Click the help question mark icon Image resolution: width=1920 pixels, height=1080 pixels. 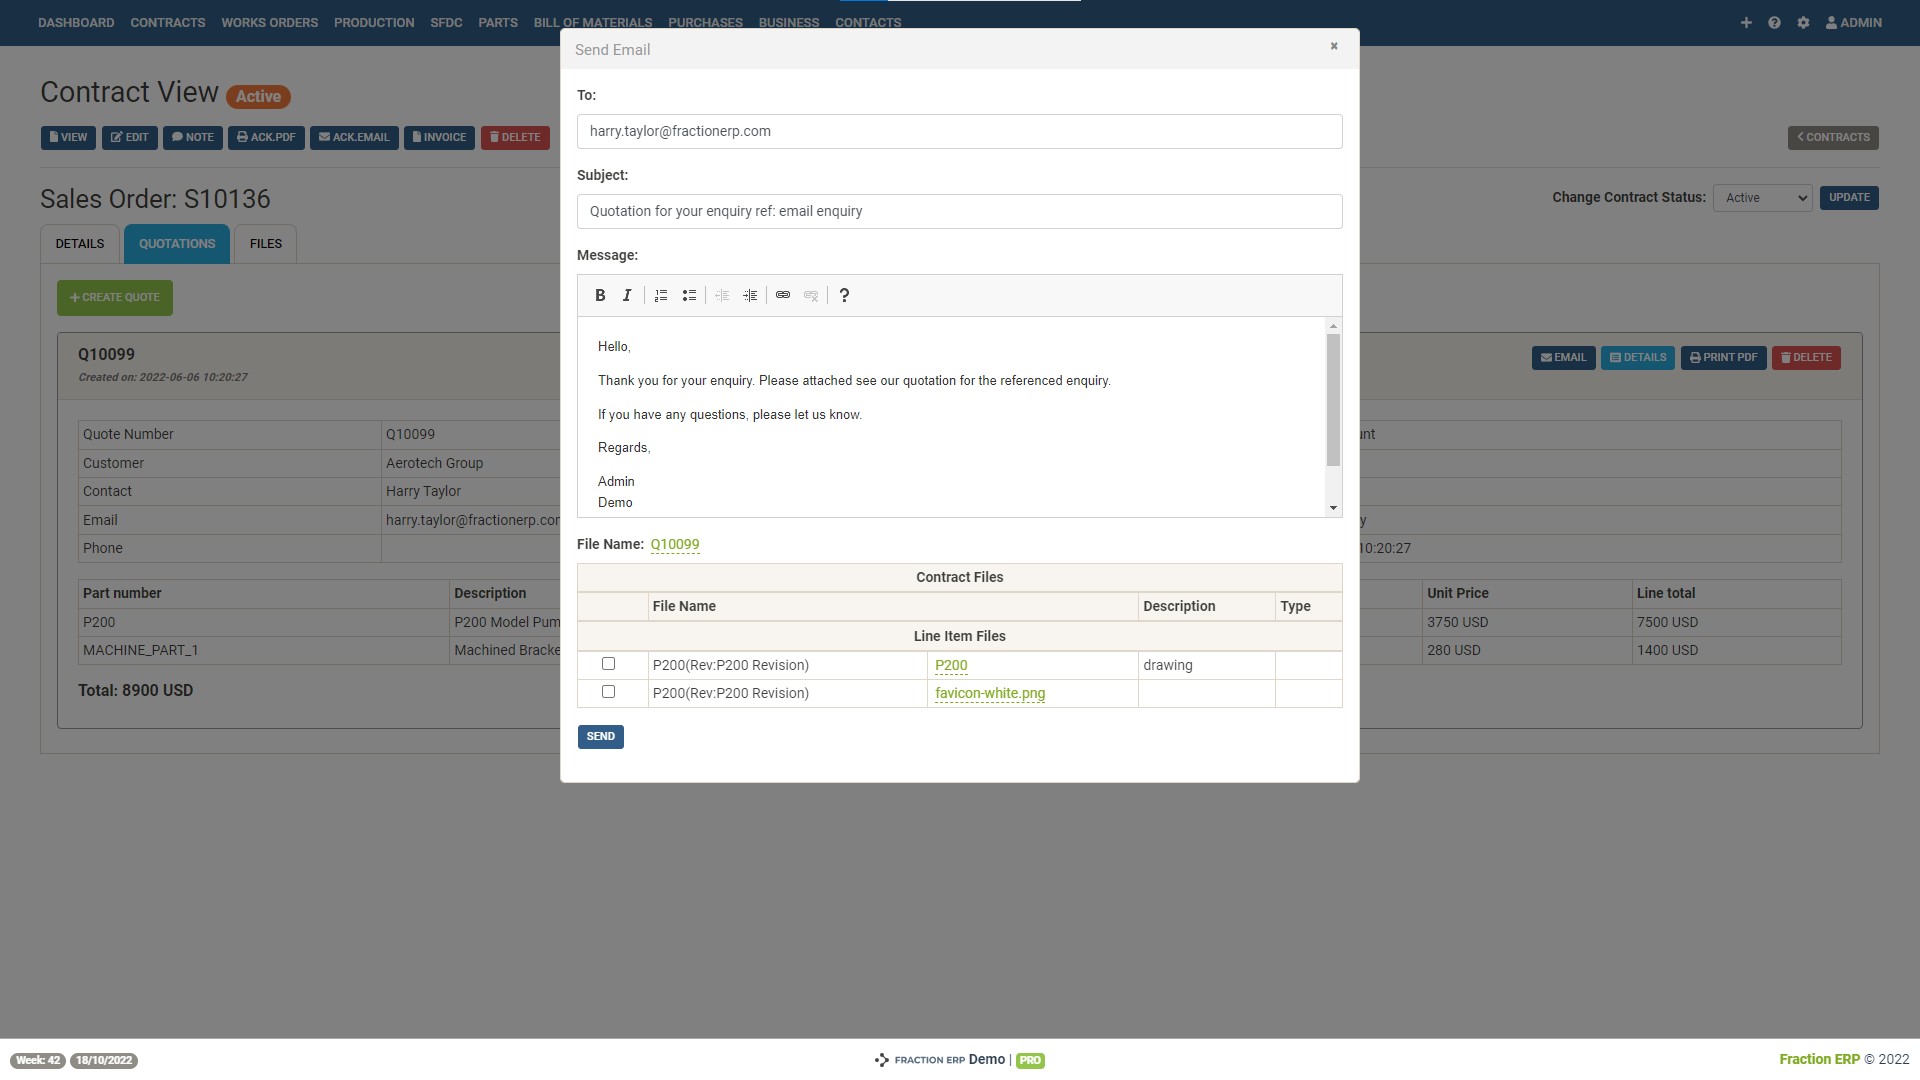coord(844,294)
